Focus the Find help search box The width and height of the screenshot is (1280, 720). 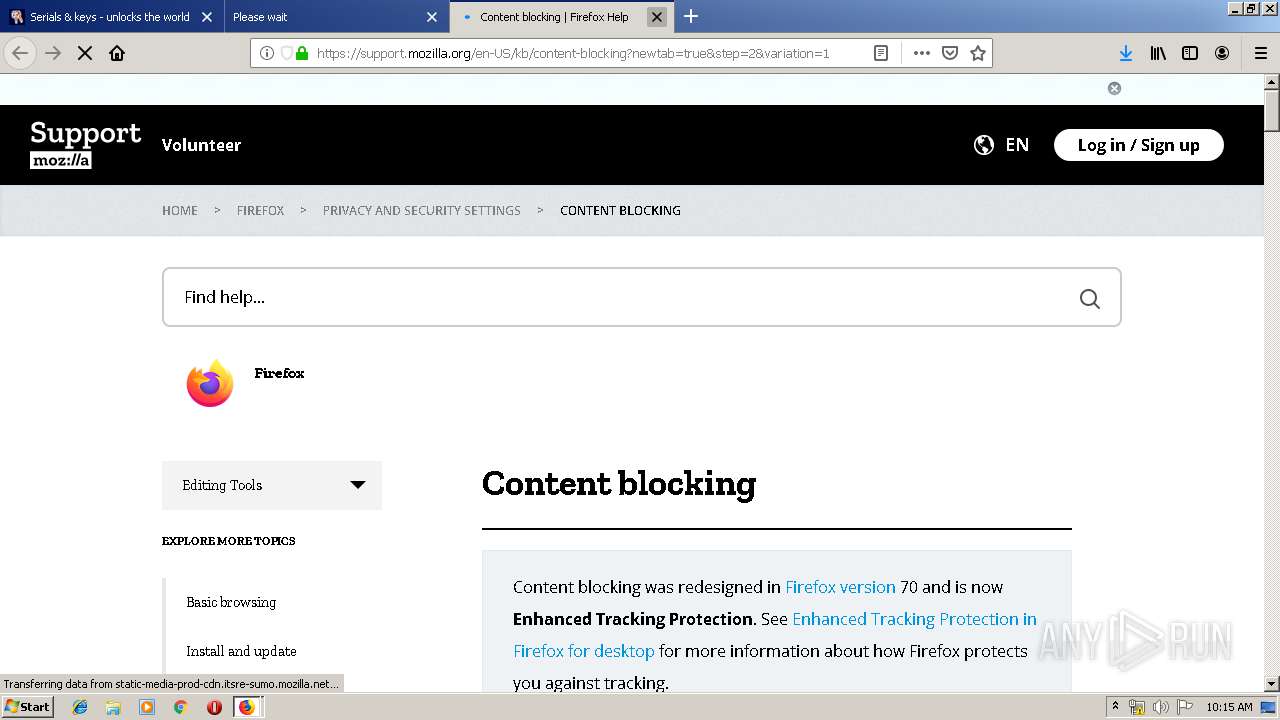642,297
